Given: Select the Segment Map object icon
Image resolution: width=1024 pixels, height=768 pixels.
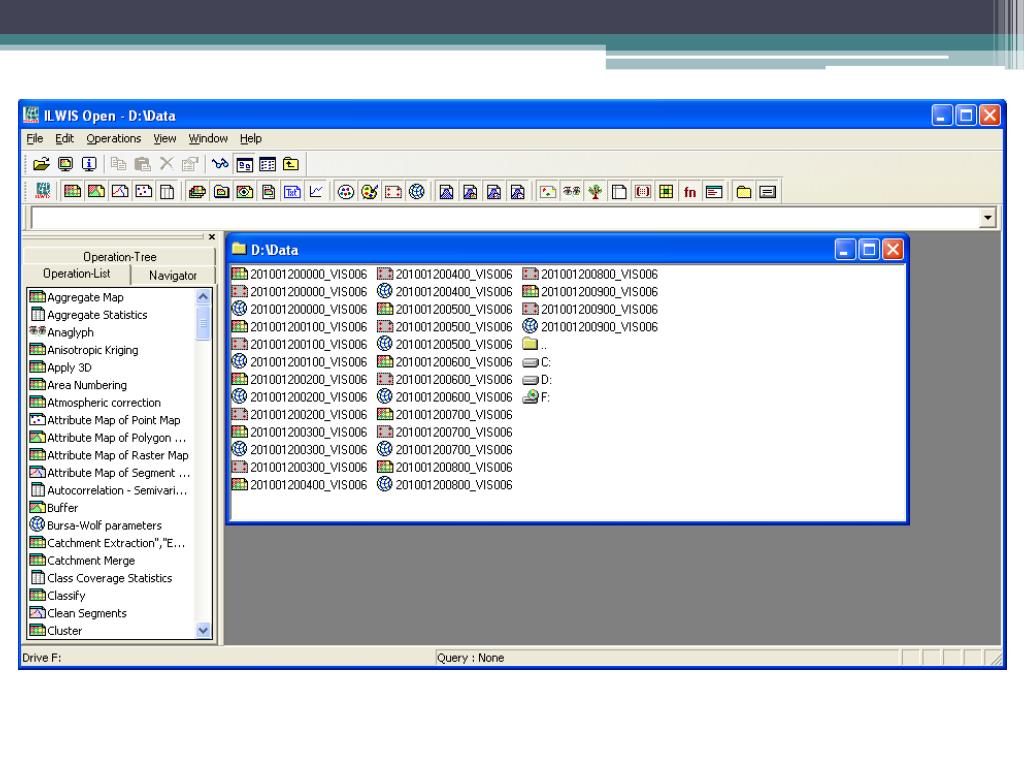Looking at the screenshot, I should tap(120, 191).
